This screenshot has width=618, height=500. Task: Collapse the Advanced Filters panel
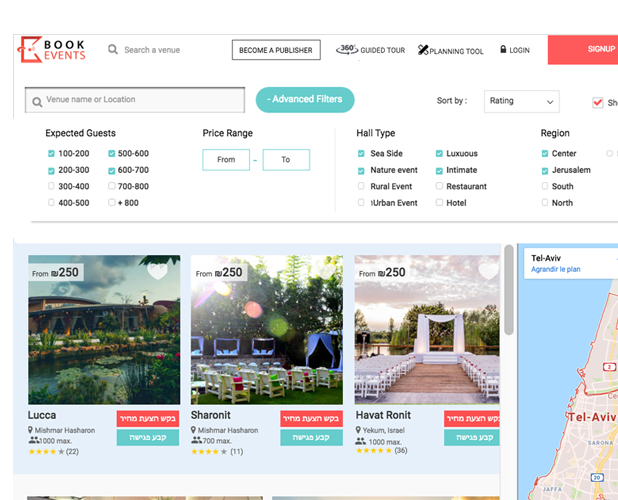click(305, 100)
